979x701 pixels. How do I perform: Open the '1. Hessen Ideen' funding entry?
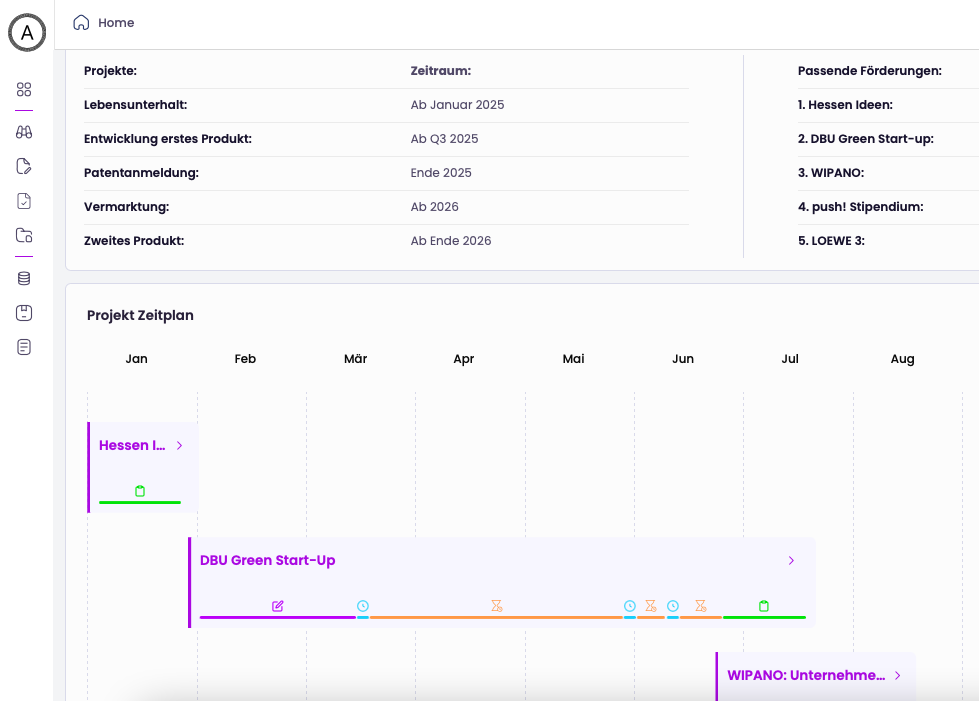pos(845,105)
